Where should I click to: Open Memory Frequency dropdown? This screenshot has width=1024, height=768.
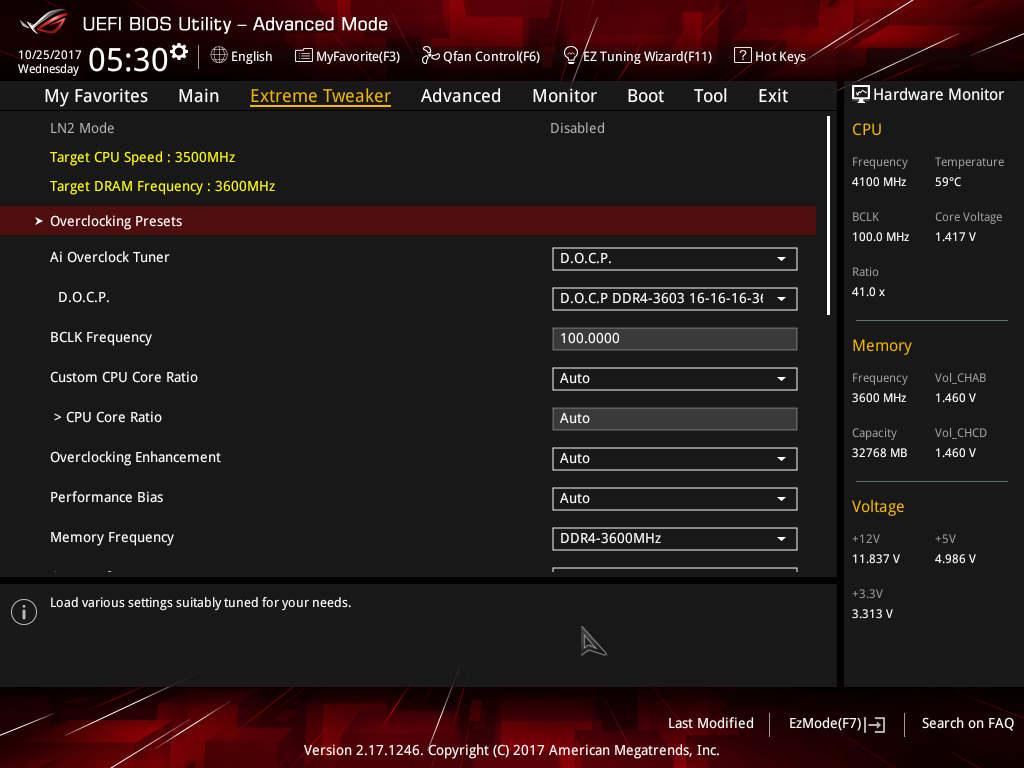[x=675, y=539]
